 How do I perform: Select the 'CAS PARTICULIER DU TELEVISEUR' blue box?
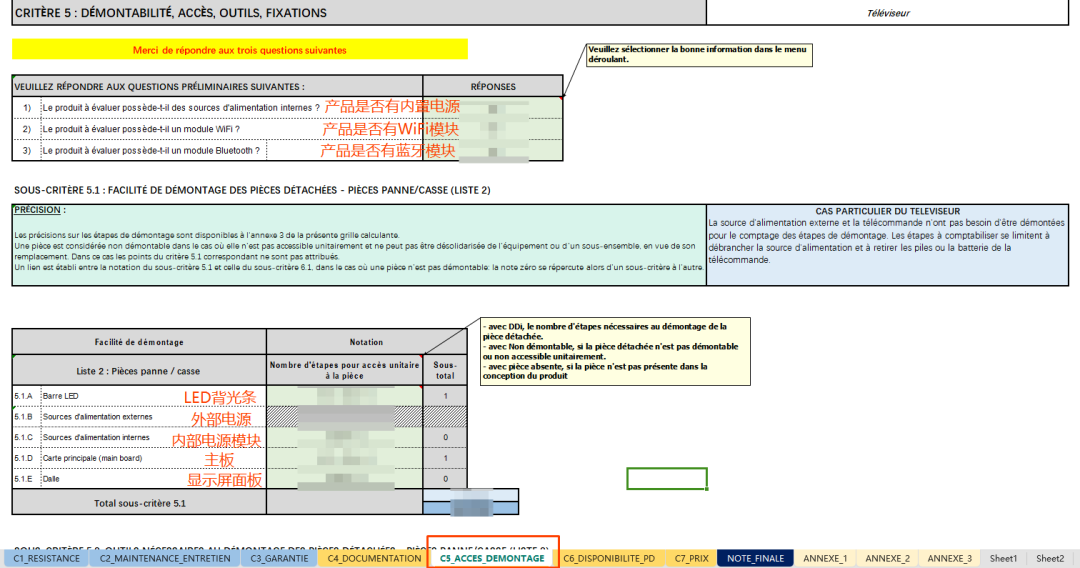[888, 244]
